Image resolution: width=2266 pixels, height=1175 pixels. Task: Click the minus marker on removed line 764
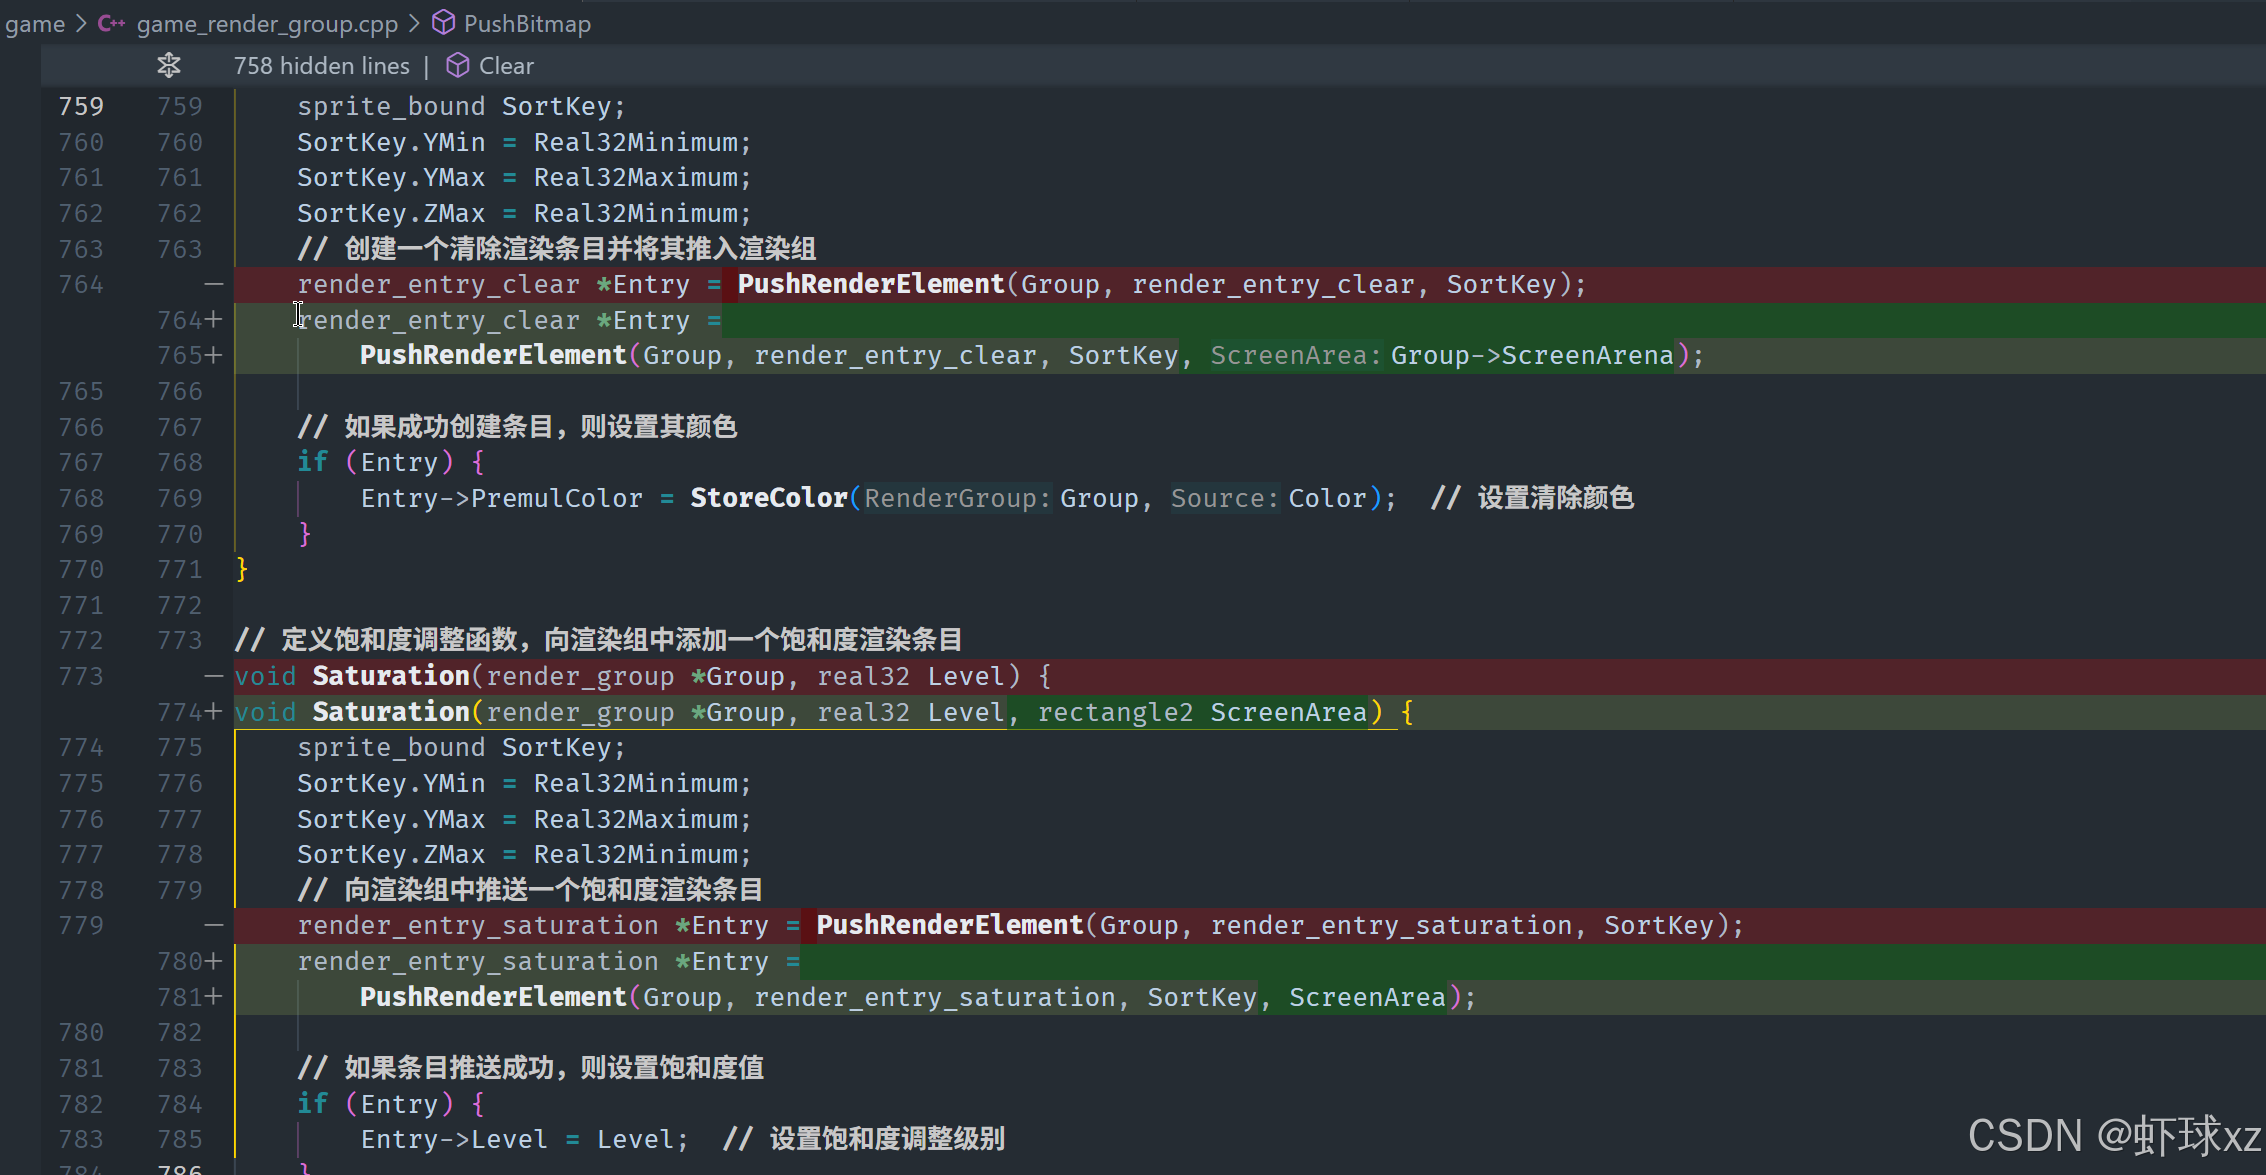click(x=213, y=285)
